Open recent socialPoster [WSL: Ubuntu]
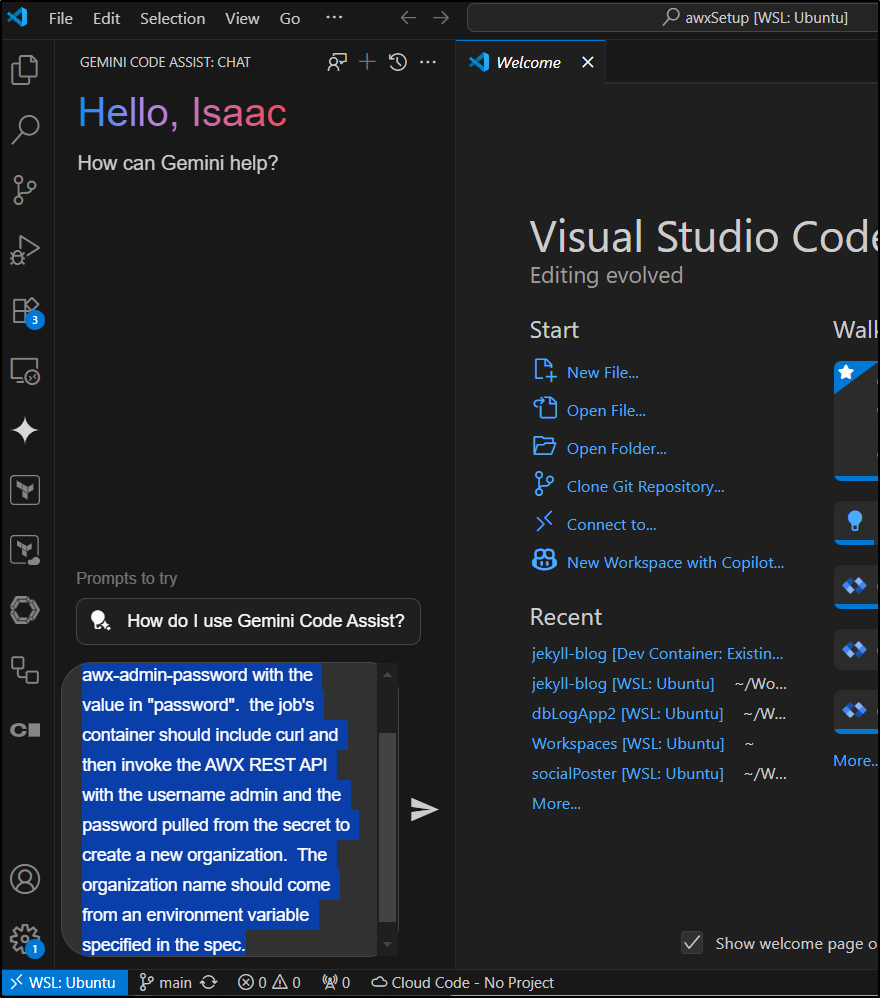880x998 pixels. [x=627, y=773]
